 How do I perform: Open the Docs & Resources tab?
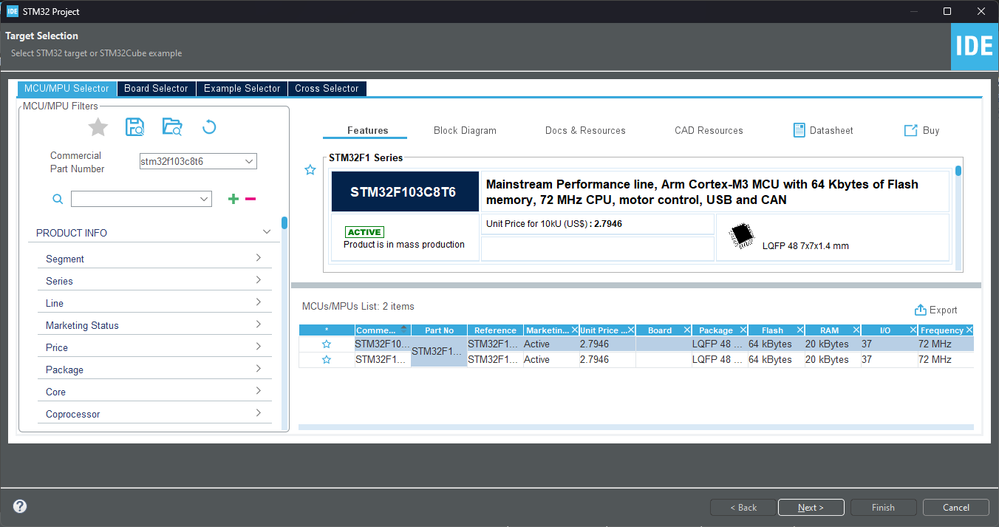[586, 130]
